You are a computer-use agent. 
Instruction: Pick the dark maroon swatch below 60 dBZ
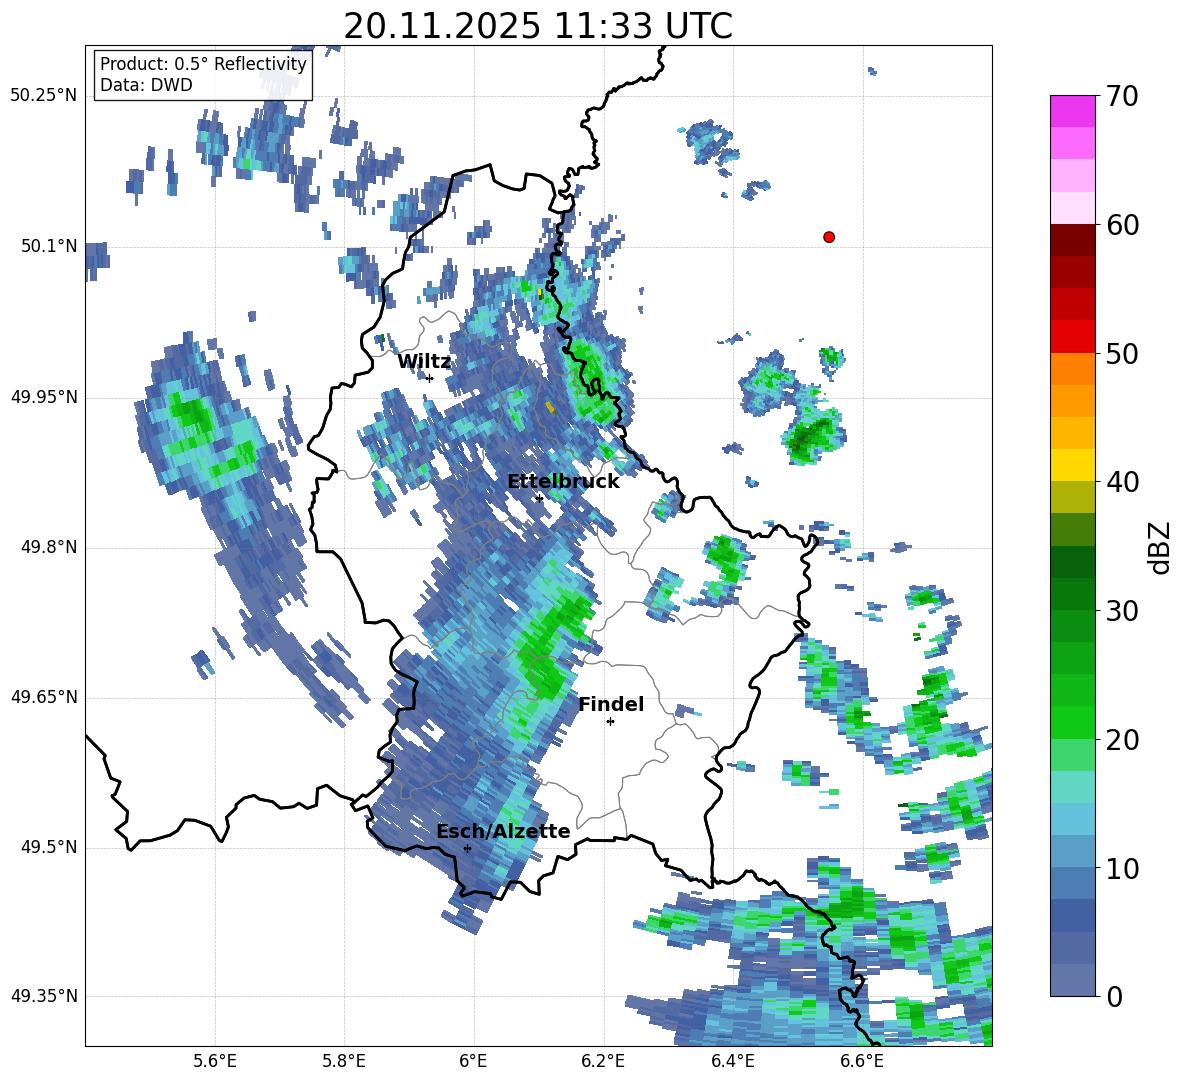pos(1072,240)
